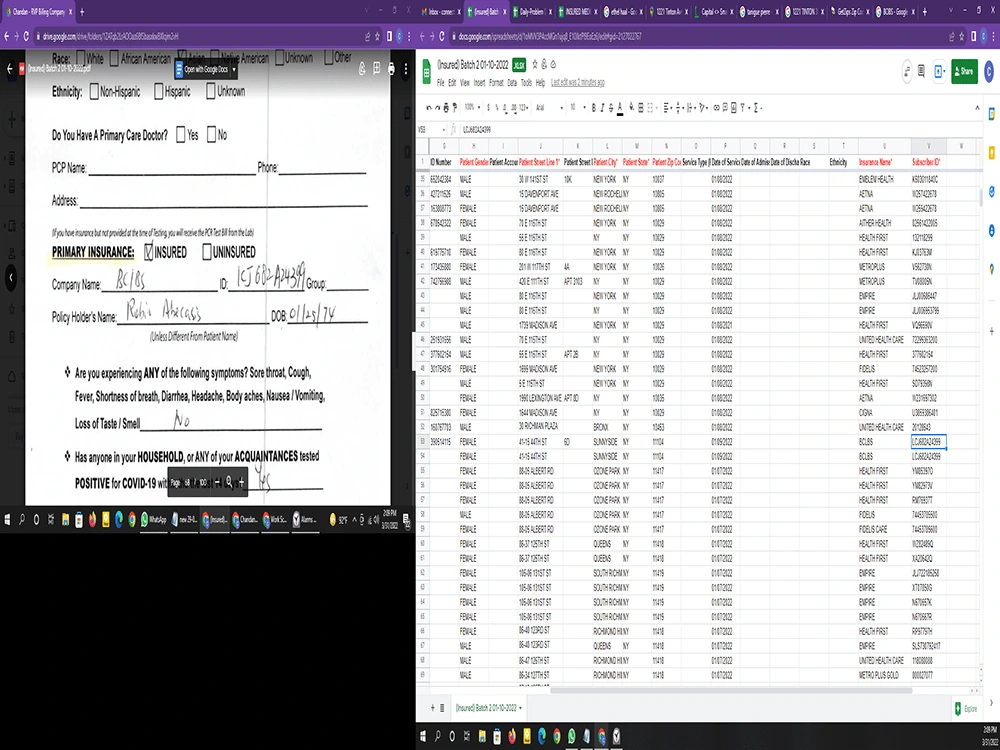
Task: Click Italic in the Sheets toolbar
Action: 603,108
